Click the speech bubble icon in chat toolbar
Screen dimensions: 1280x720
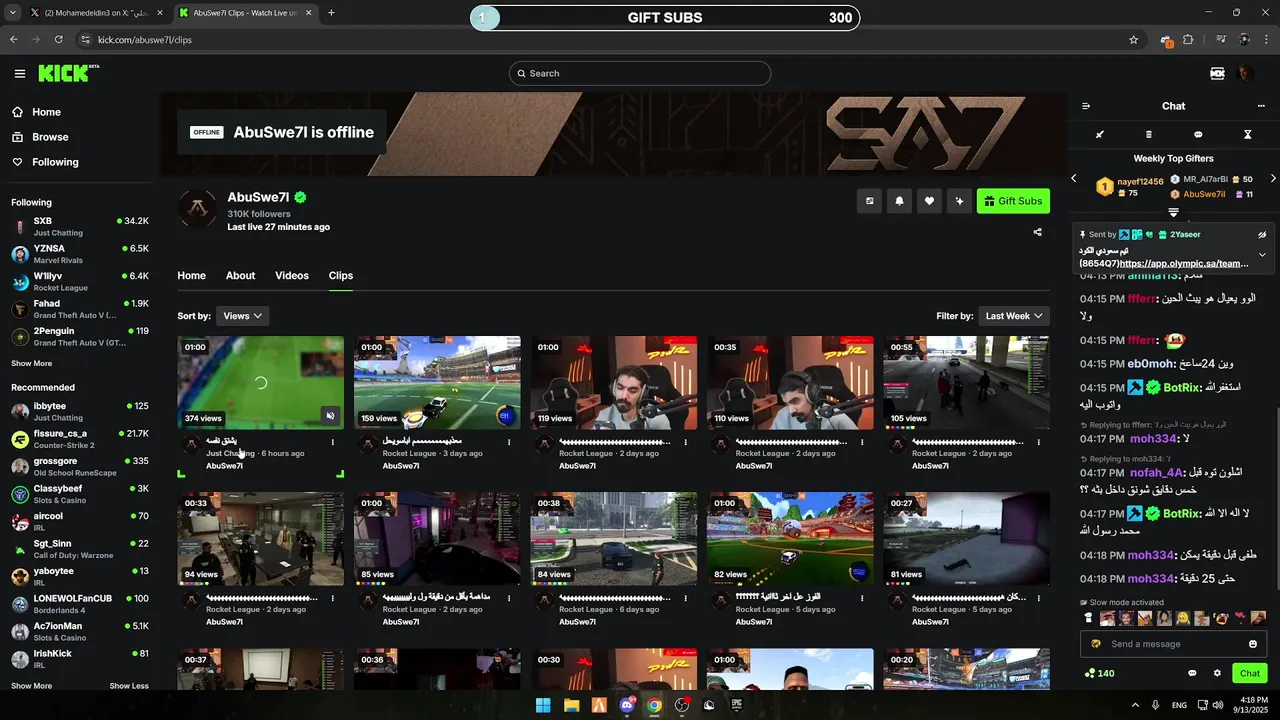click(1198, 134)
